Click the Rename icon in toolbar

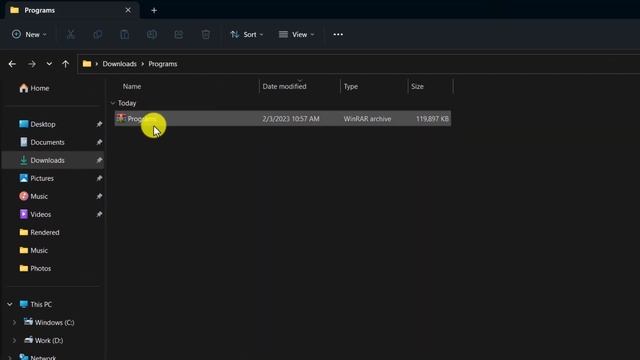152,35
